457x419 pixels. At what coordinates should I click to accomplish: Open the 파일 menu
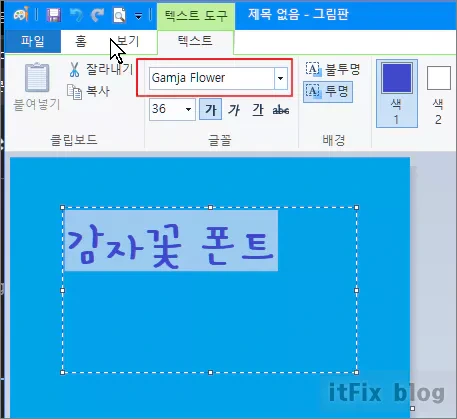[x=33, y=41]
